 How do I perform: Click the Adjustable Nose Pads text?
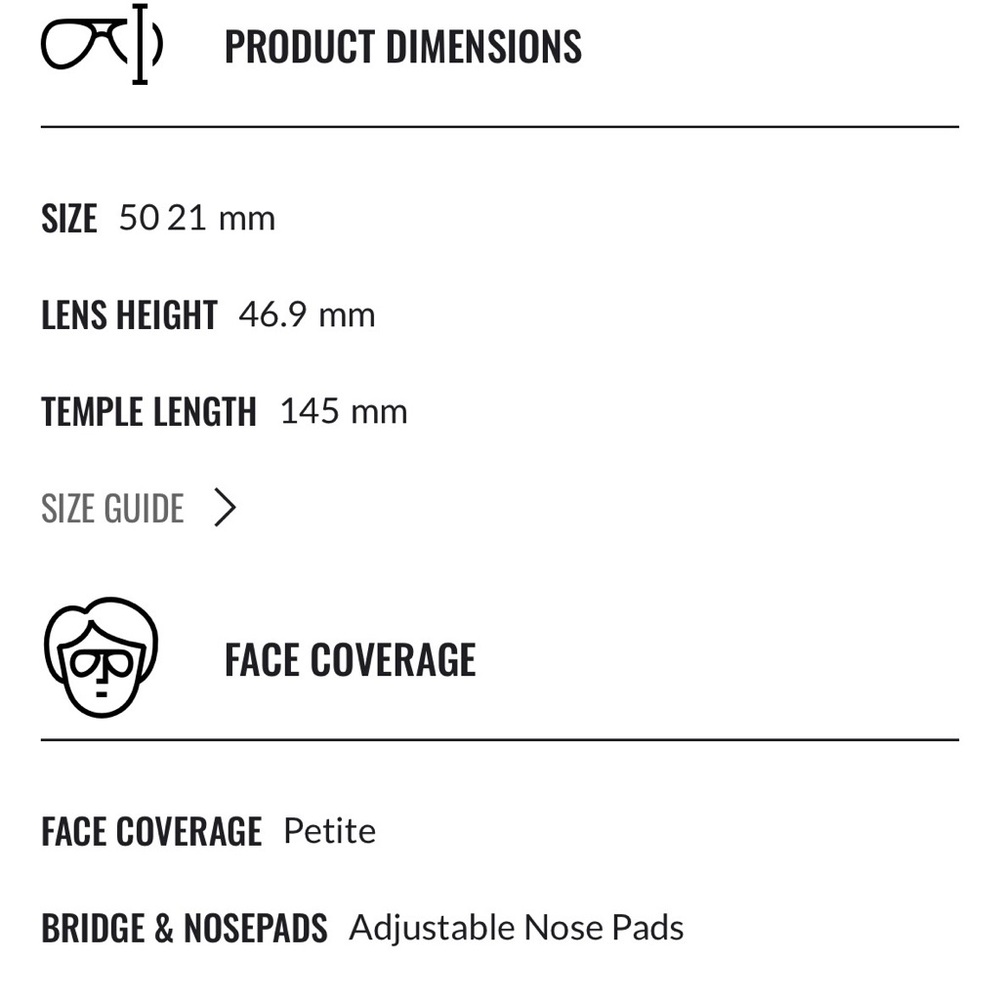pyautogui.click(x=516, y=927)
